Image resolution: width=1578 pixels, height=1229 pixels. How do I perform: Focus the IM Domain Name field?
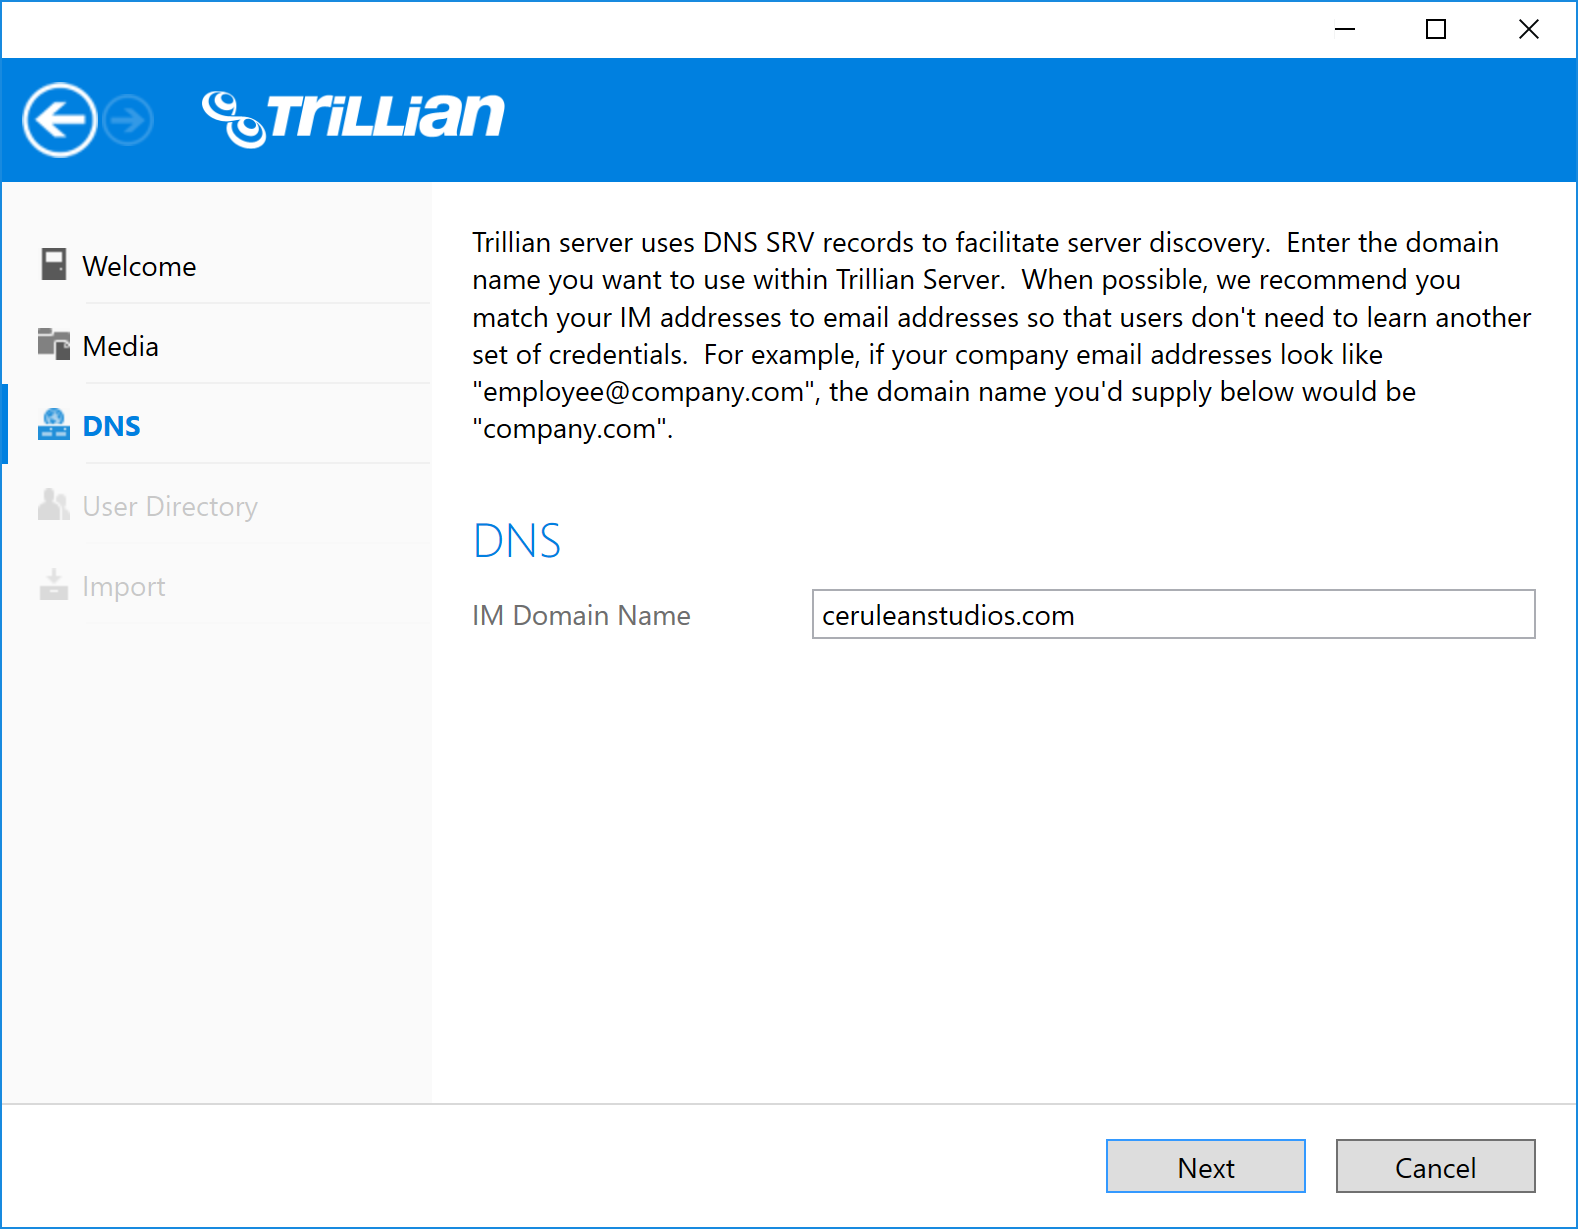point(1174,614)
